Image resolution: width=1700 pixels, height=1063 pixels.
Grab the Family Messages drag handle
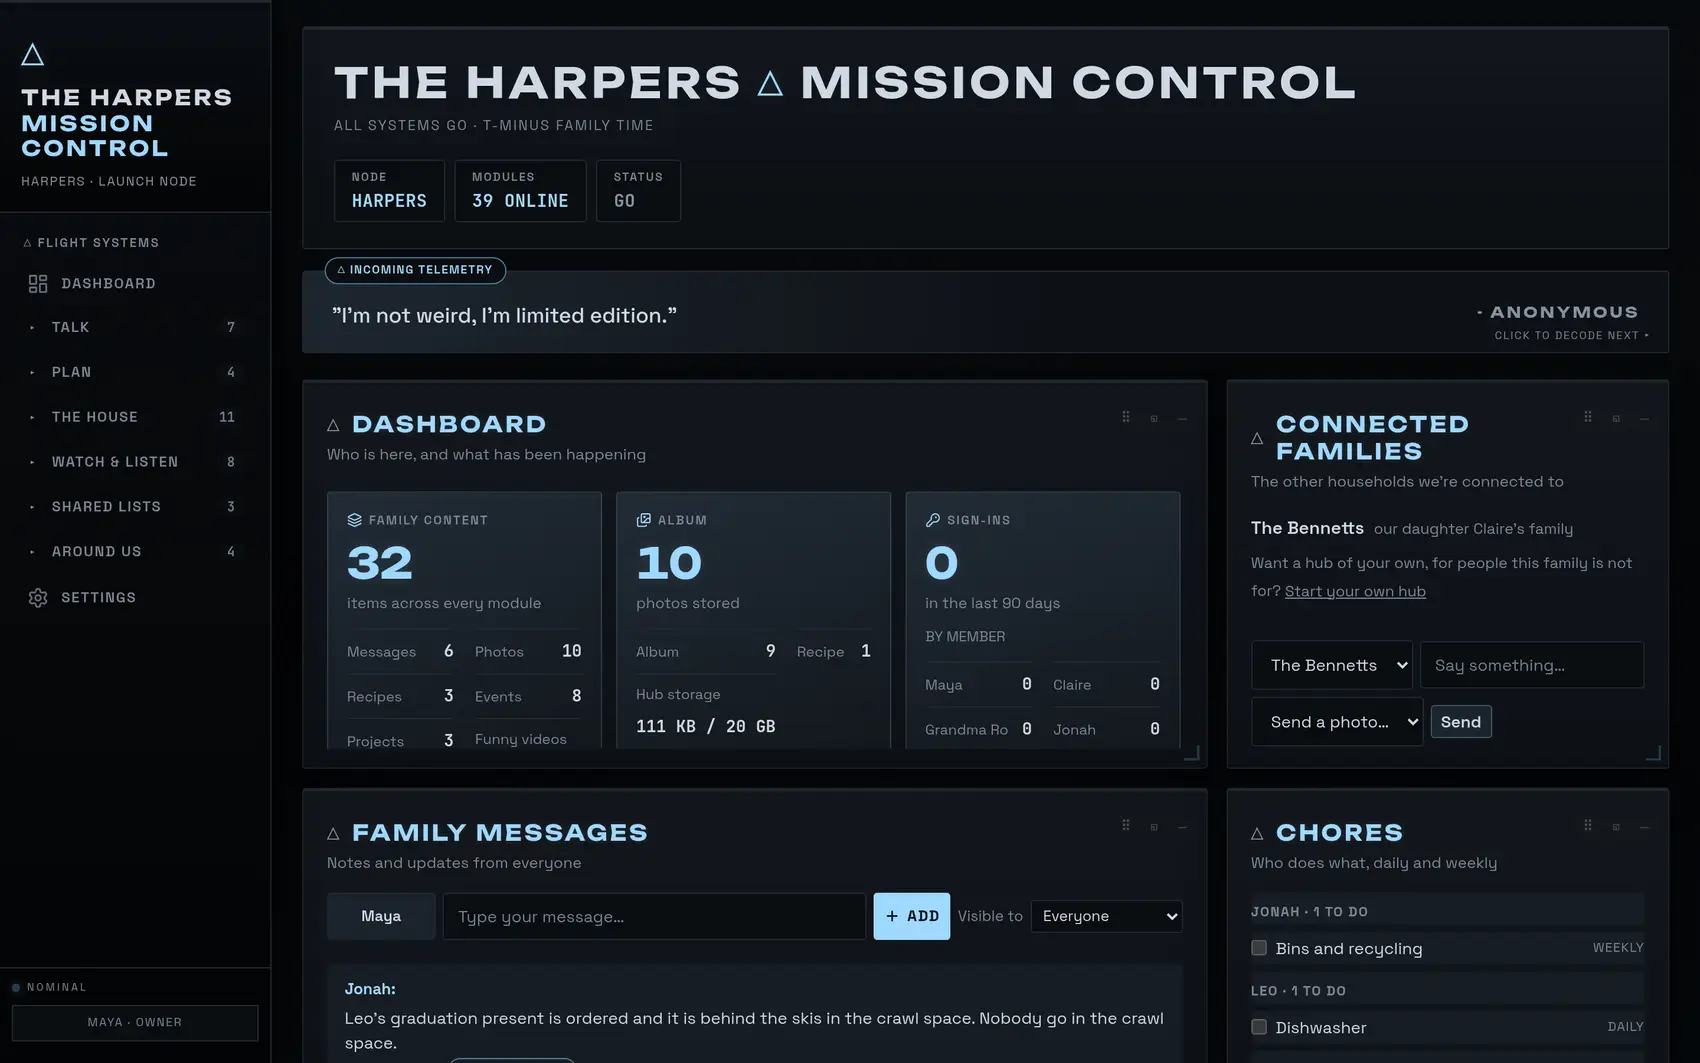click(1126, 826)
